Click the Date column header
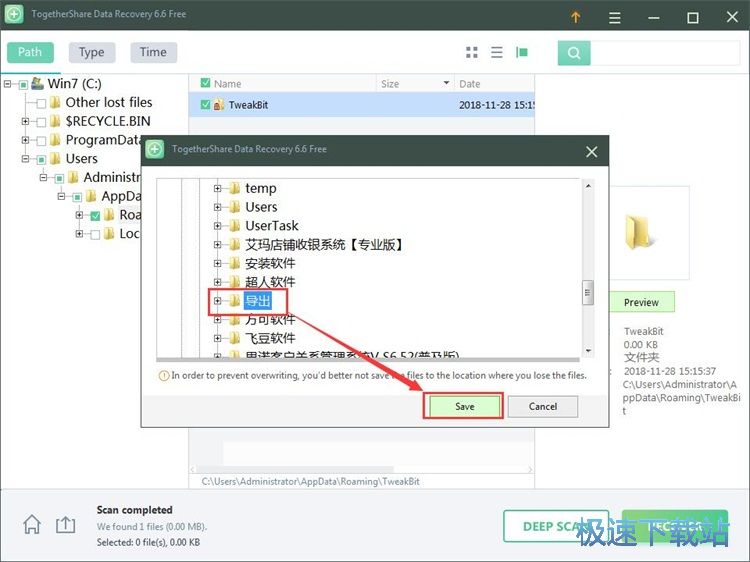 494,84
